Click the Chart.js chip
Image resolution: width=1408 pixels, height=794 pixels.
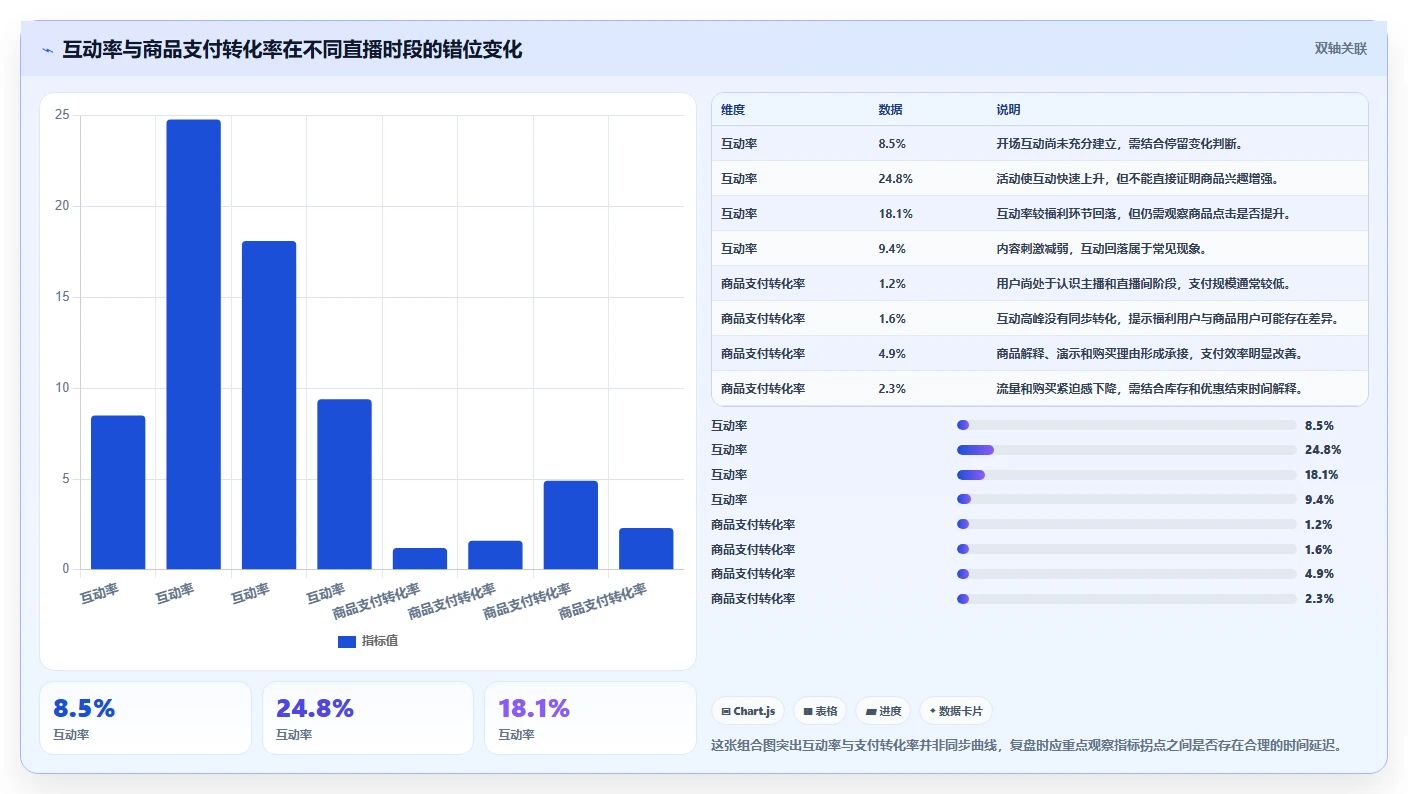748,711
